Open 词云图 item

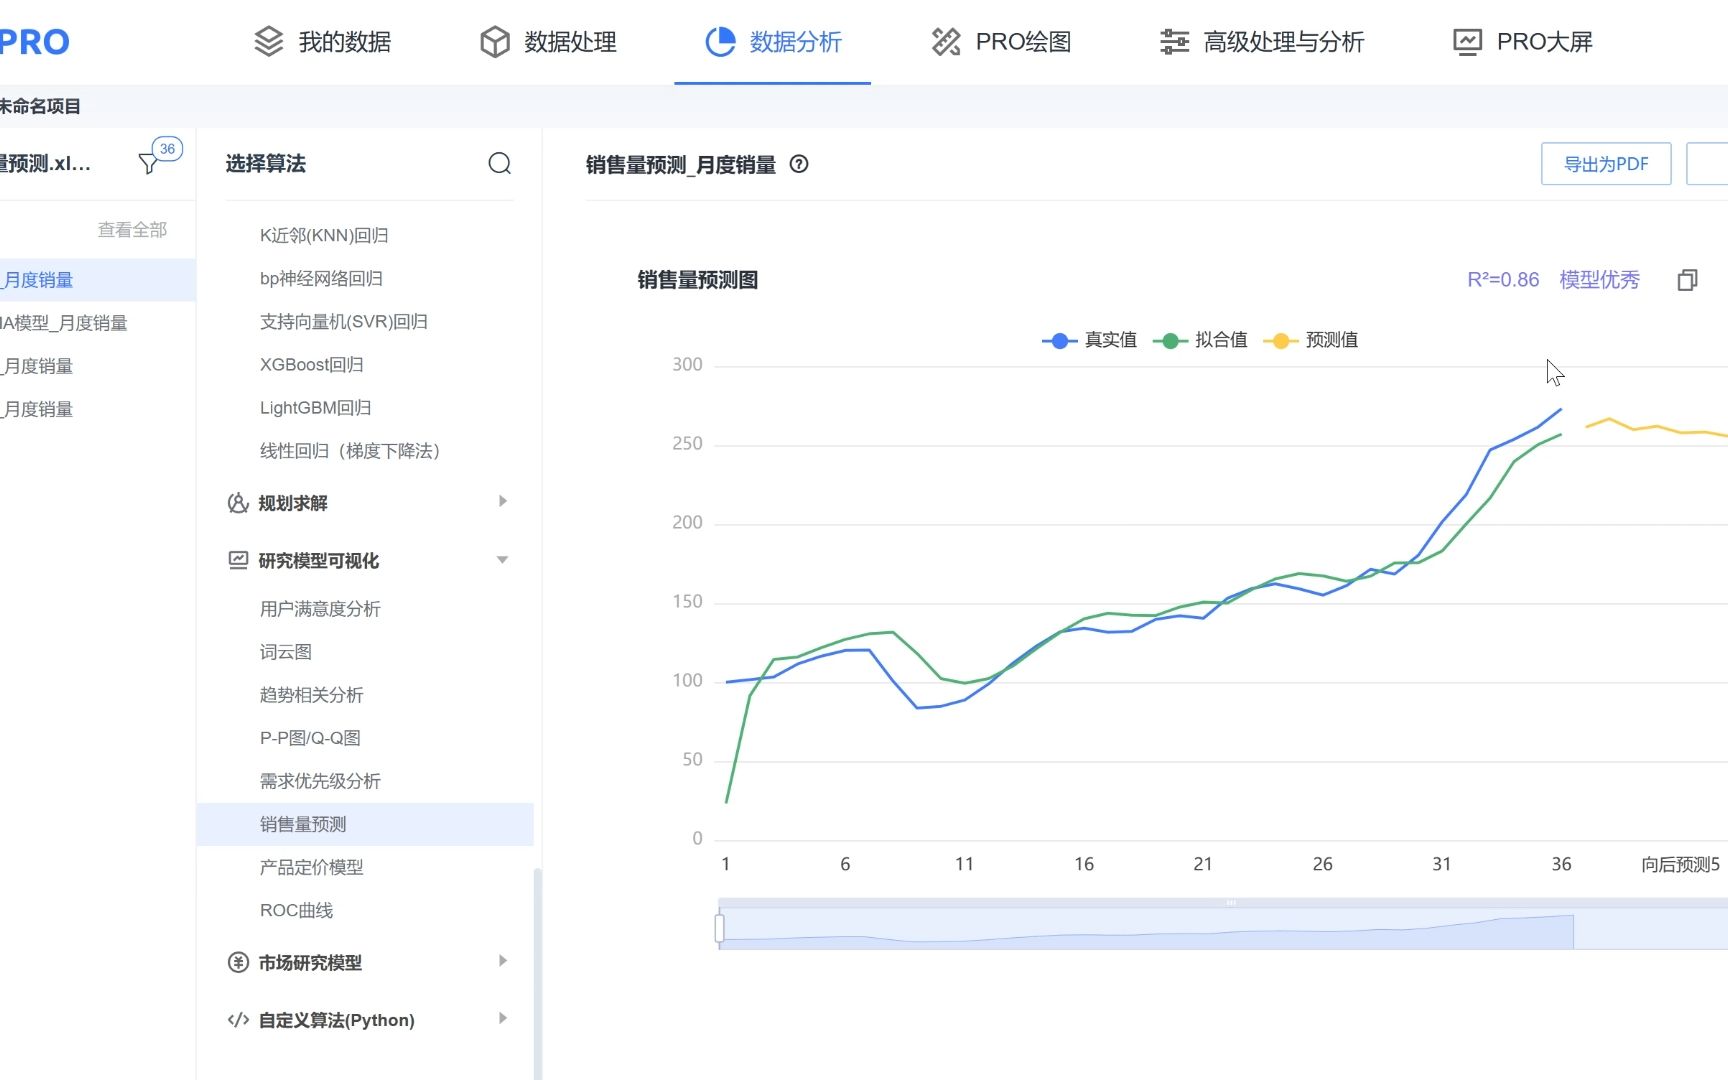point(286,652)
